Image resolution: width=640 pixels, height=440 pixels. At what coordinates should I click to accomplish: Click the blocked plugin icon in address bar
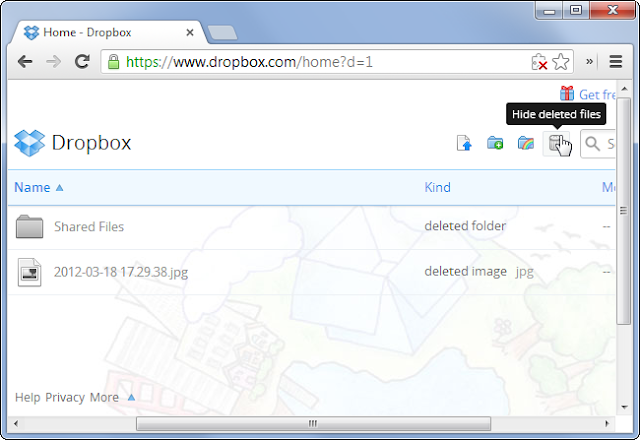tap(539, 62)
